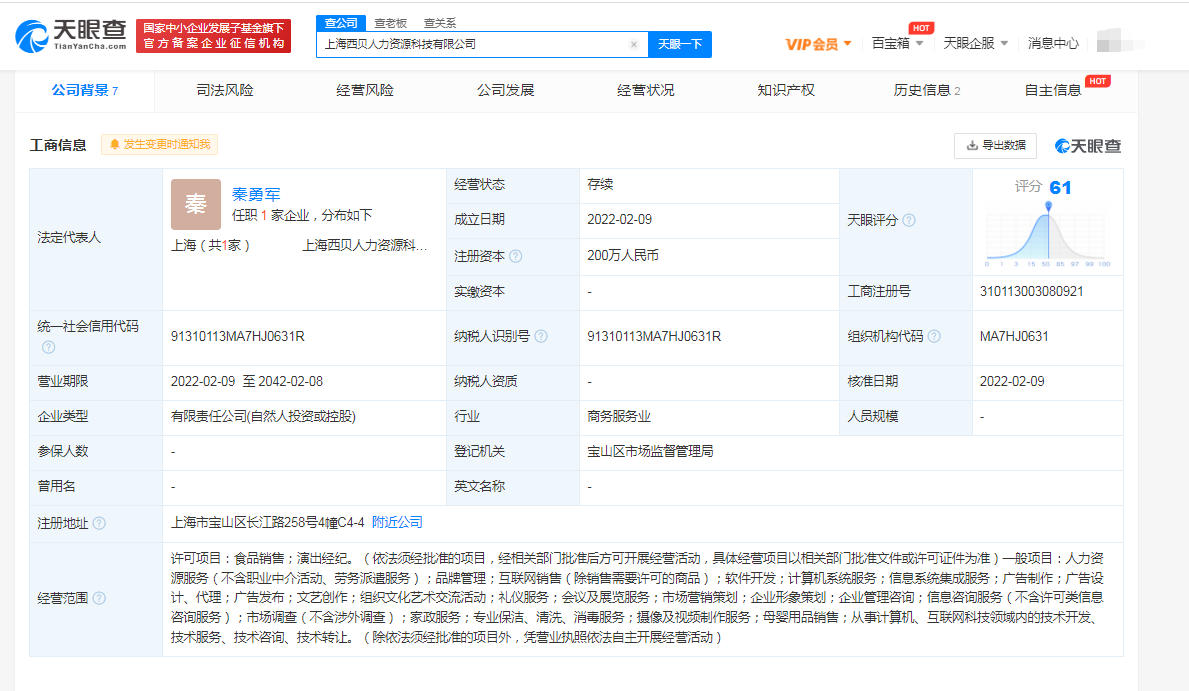Open legal representative 秦勇军 link
The image size is (1189, 691).
[x=256, y=195]
